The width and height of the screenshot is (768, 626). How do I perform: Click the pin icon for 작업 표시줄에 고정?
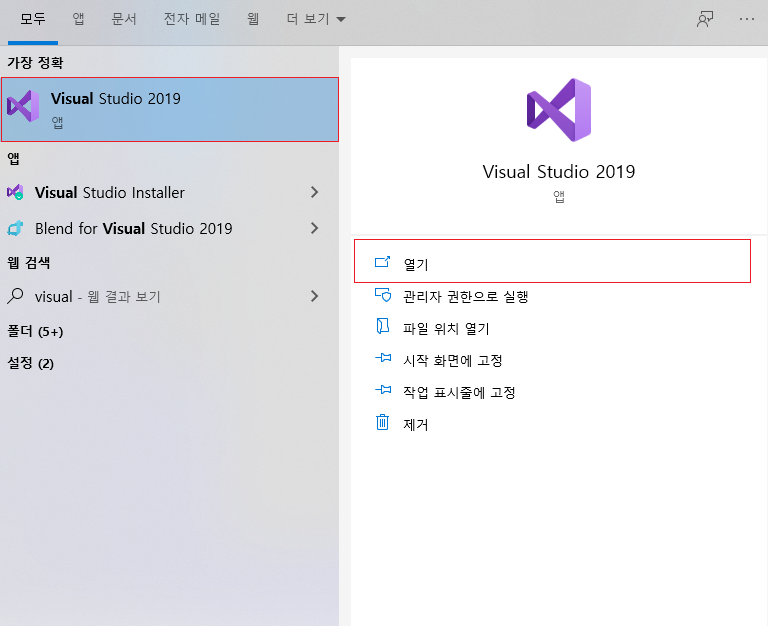383,390
